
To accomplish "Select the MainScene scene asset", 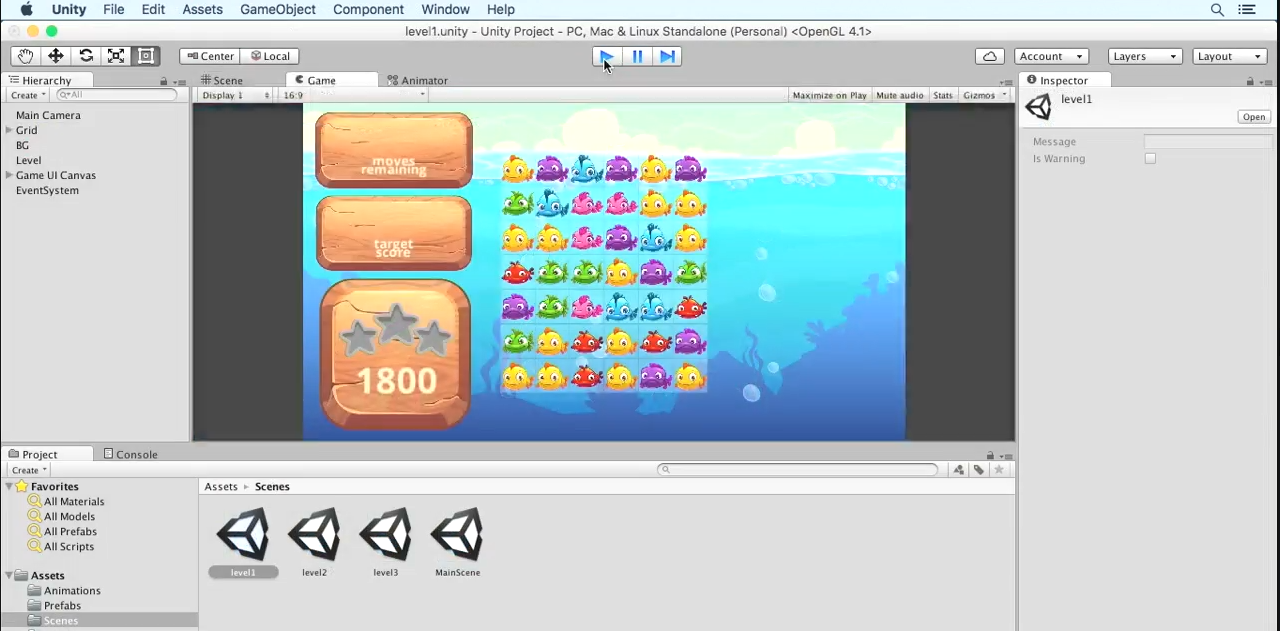I will (457, 541).
